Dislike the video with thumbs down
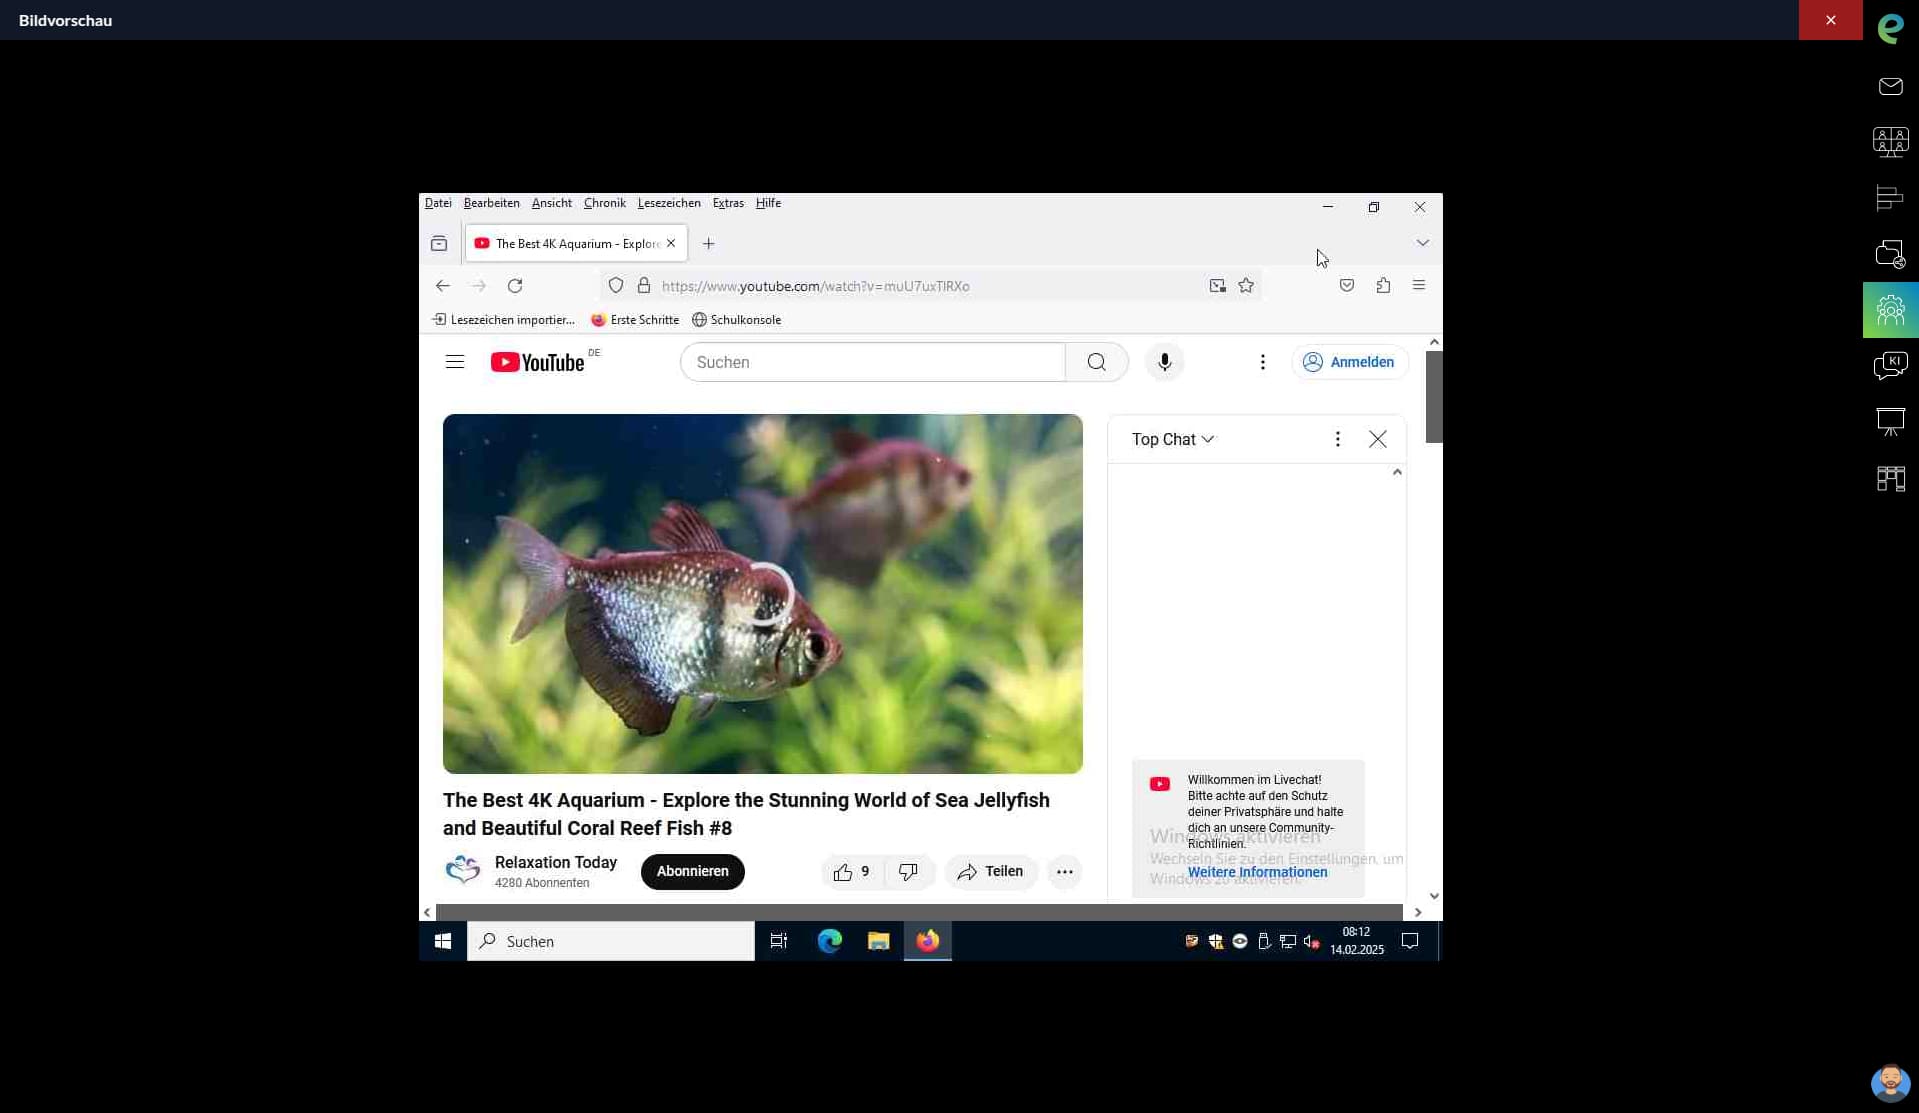Screen dimensions: 1919x1113 pyautogui.click(x=909, y=872)
